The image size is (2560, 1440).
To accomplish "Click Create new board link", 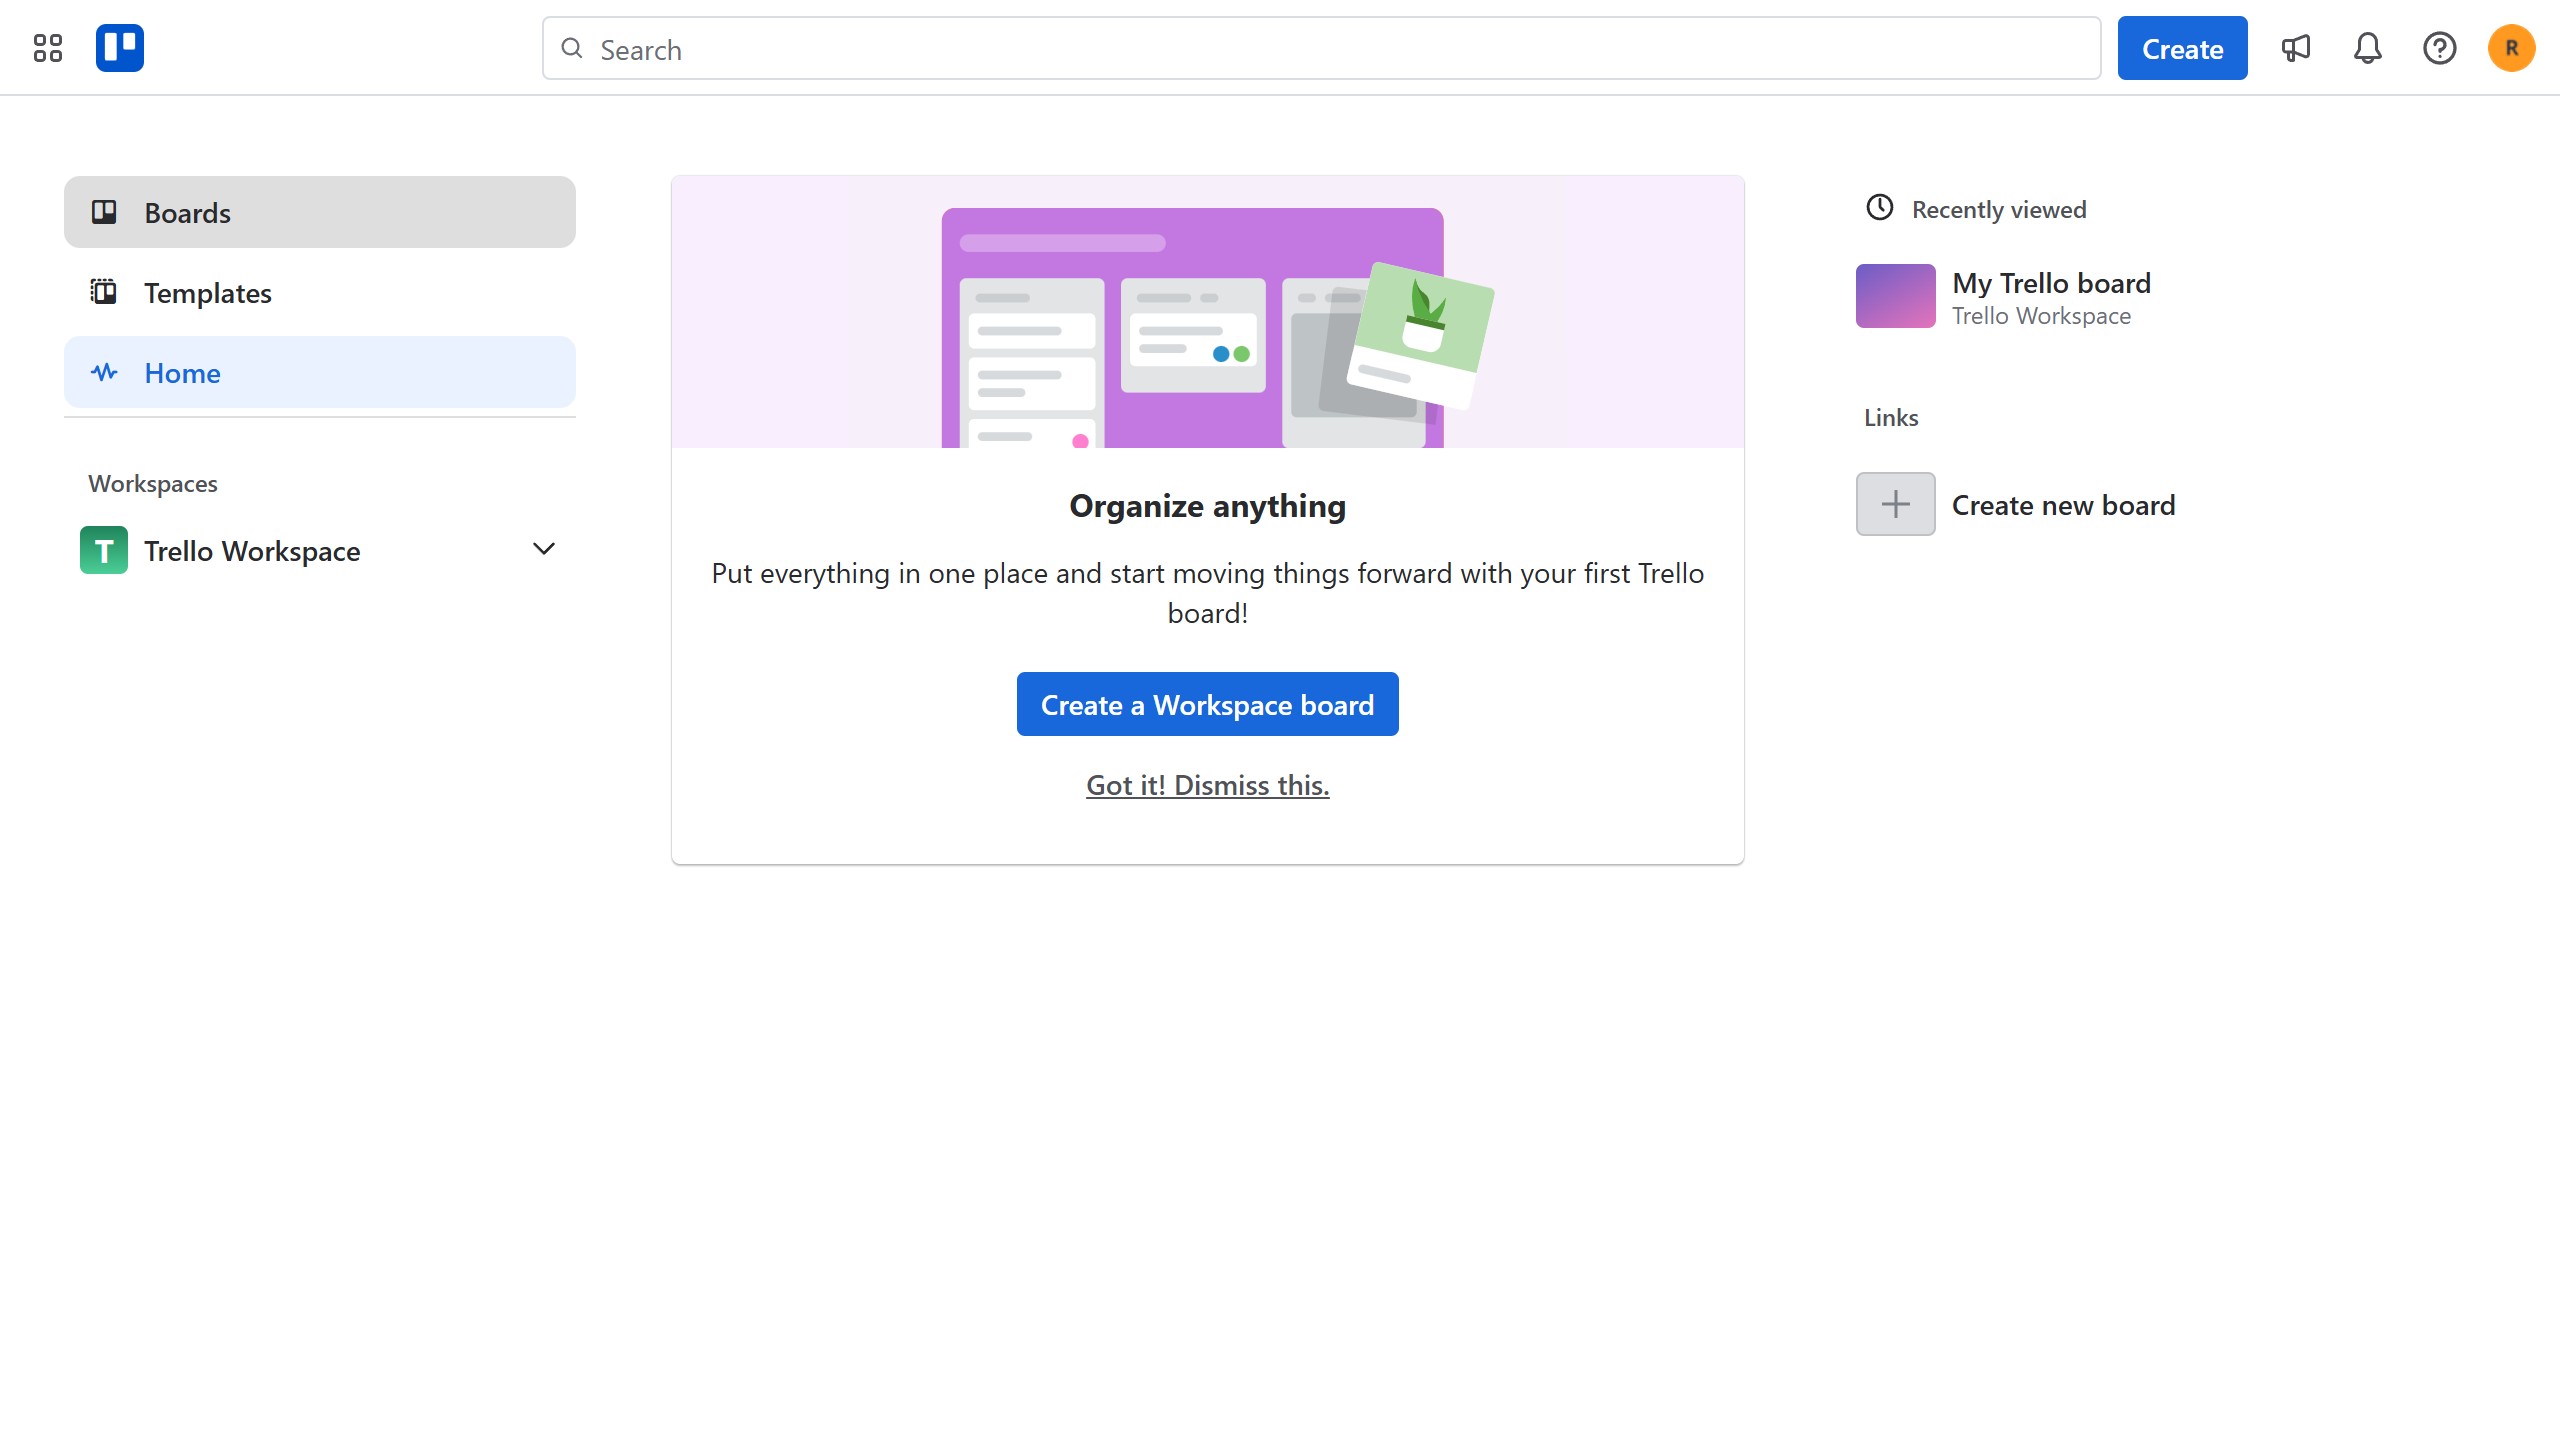I will (2063, 505).
